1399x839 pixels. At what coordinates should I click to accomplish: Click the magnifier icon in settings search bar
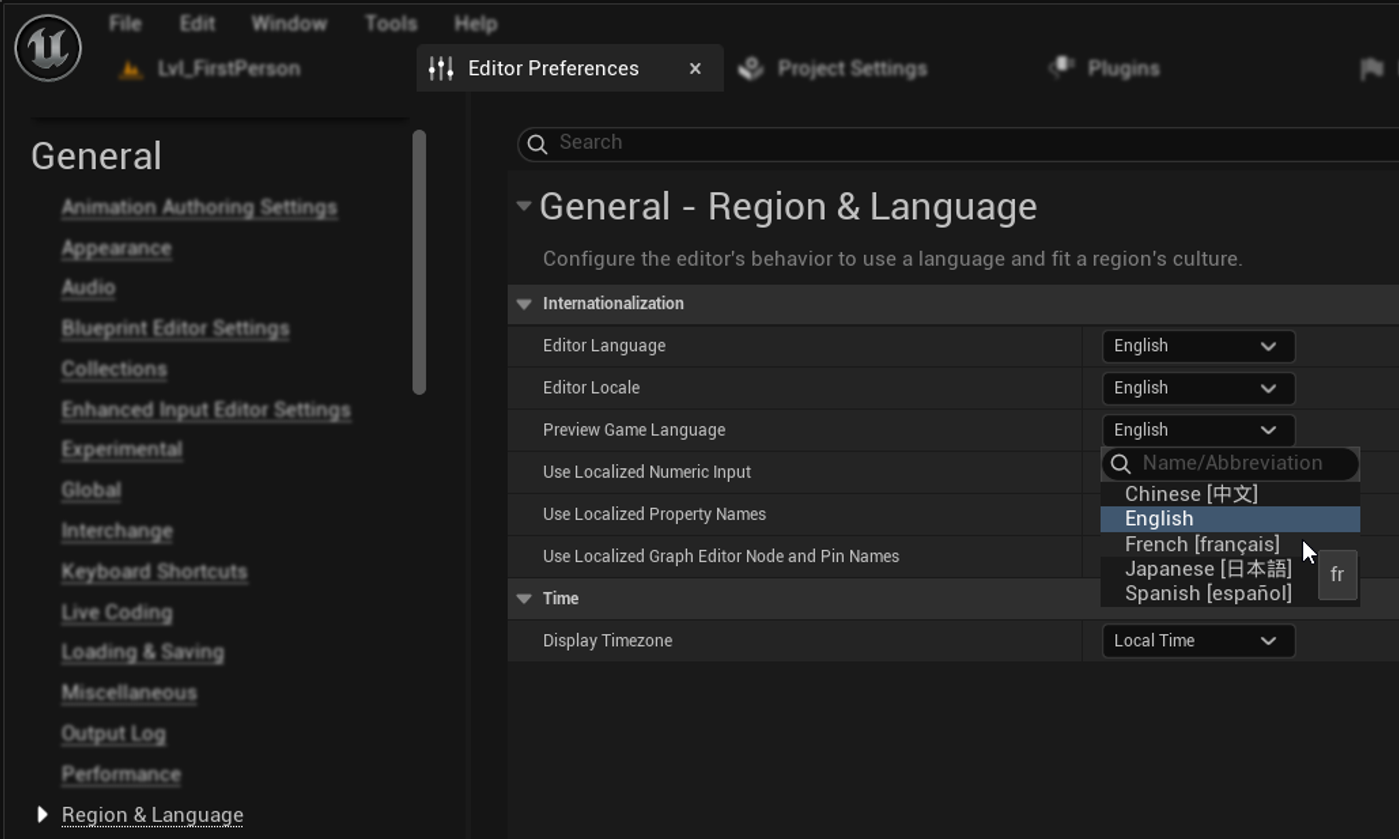tap(537, 144)
